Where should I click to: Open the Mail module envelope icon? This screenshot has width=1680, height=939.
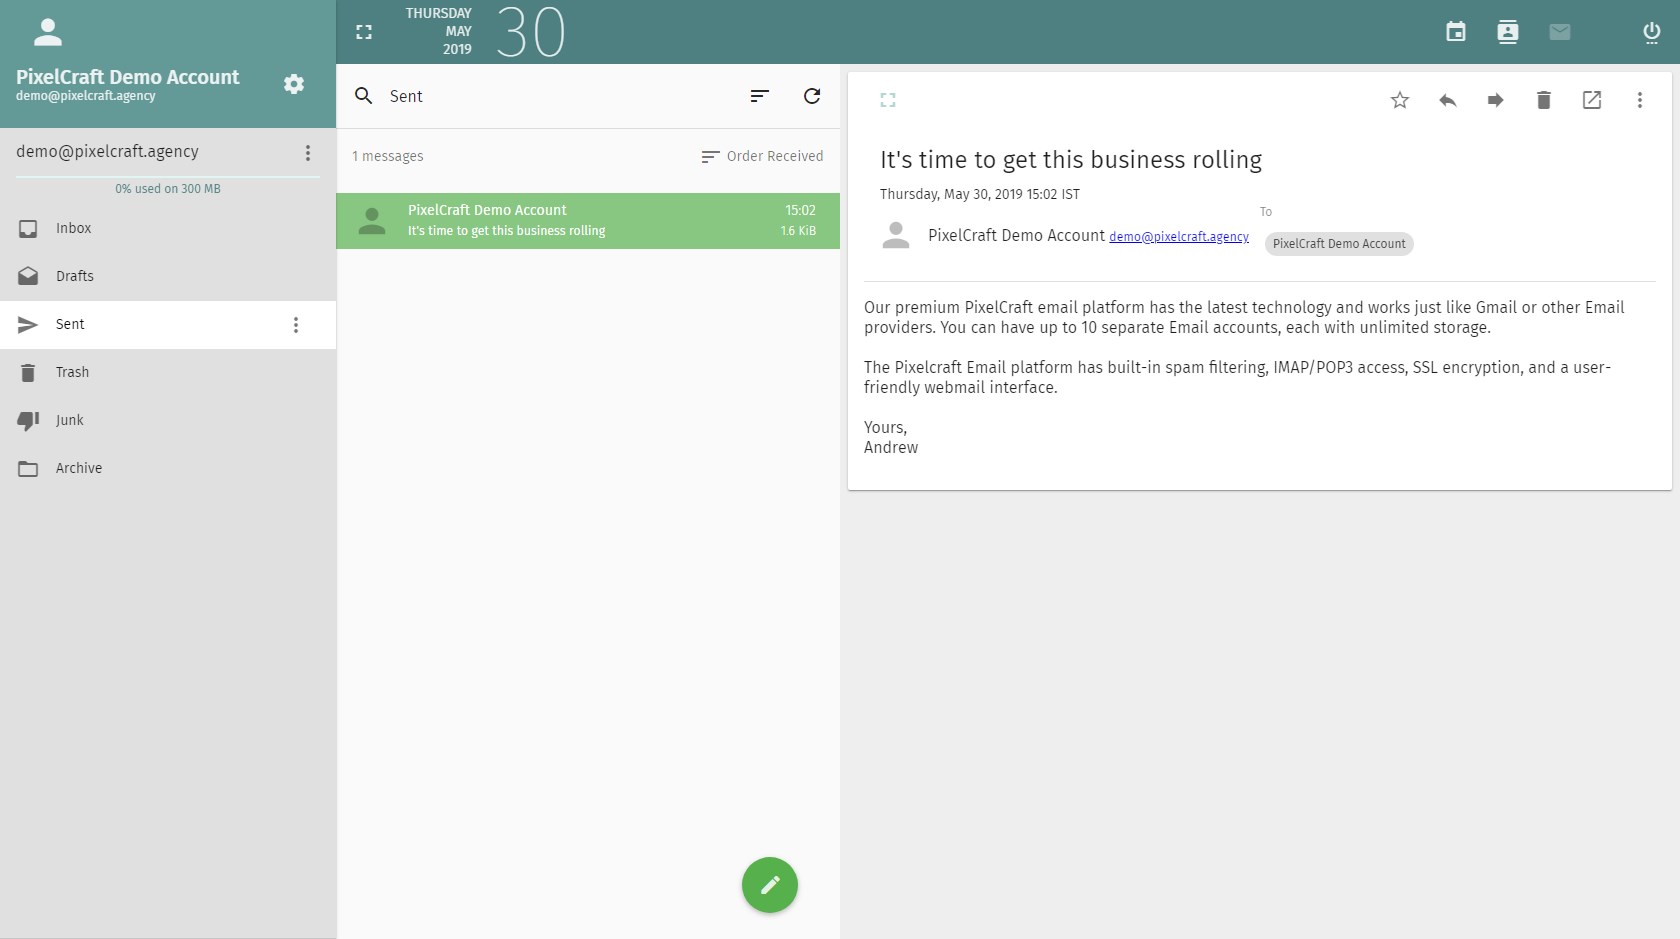1560,32
